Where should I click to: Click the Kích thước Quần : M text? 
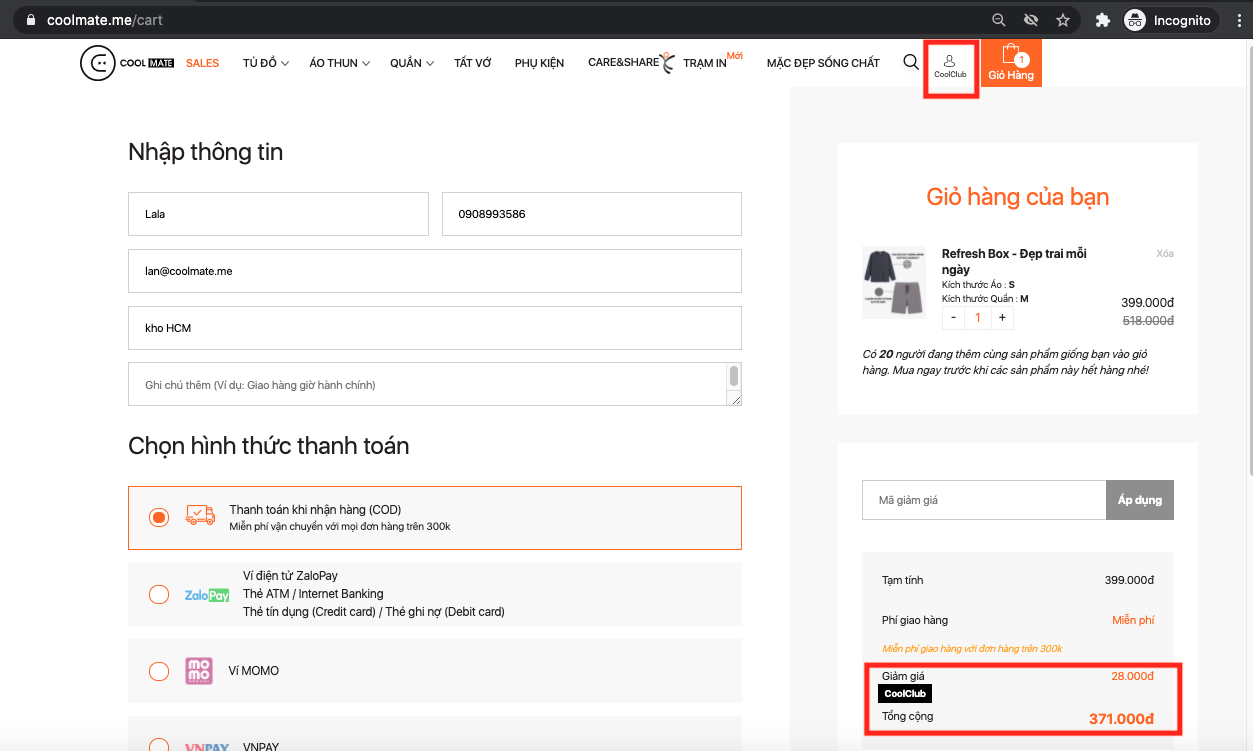pos(985,298)
